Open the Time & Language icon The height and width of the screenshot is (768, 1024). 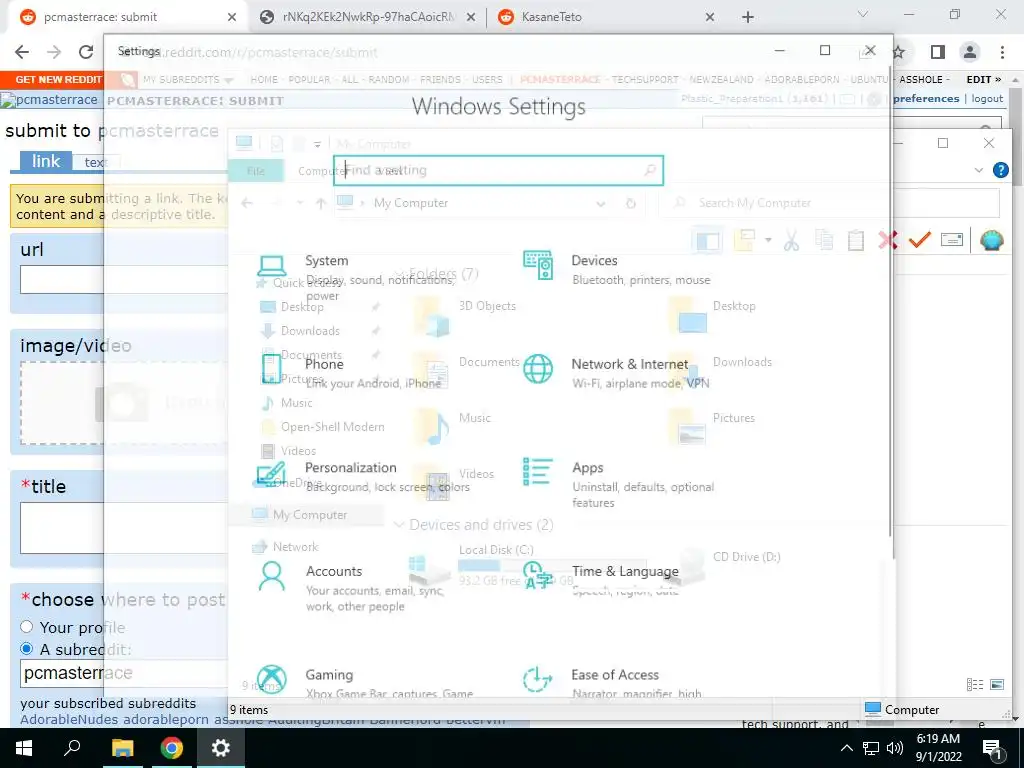coord(538,575)
